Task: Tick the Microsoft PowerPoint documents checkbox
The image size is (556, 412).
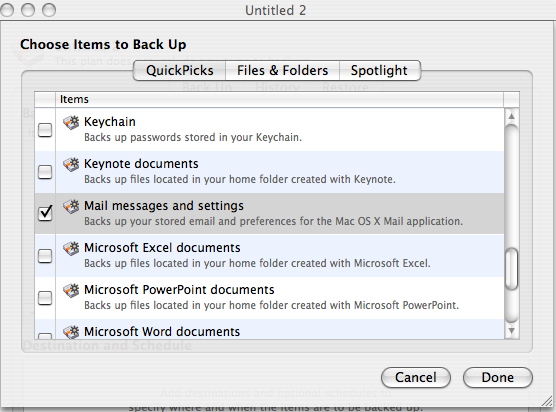Action: [45, 298]
